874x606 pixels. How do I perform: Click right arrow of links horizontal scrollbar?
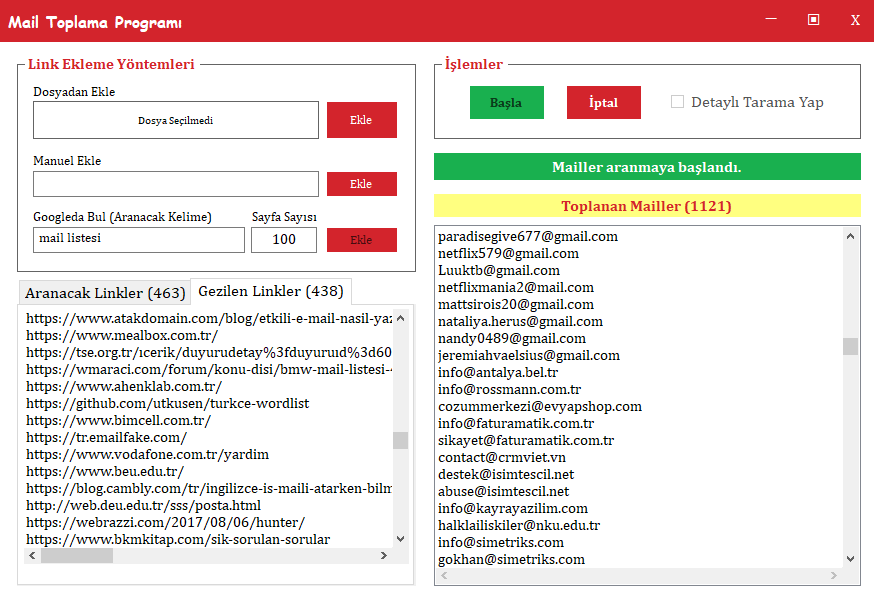385,555
